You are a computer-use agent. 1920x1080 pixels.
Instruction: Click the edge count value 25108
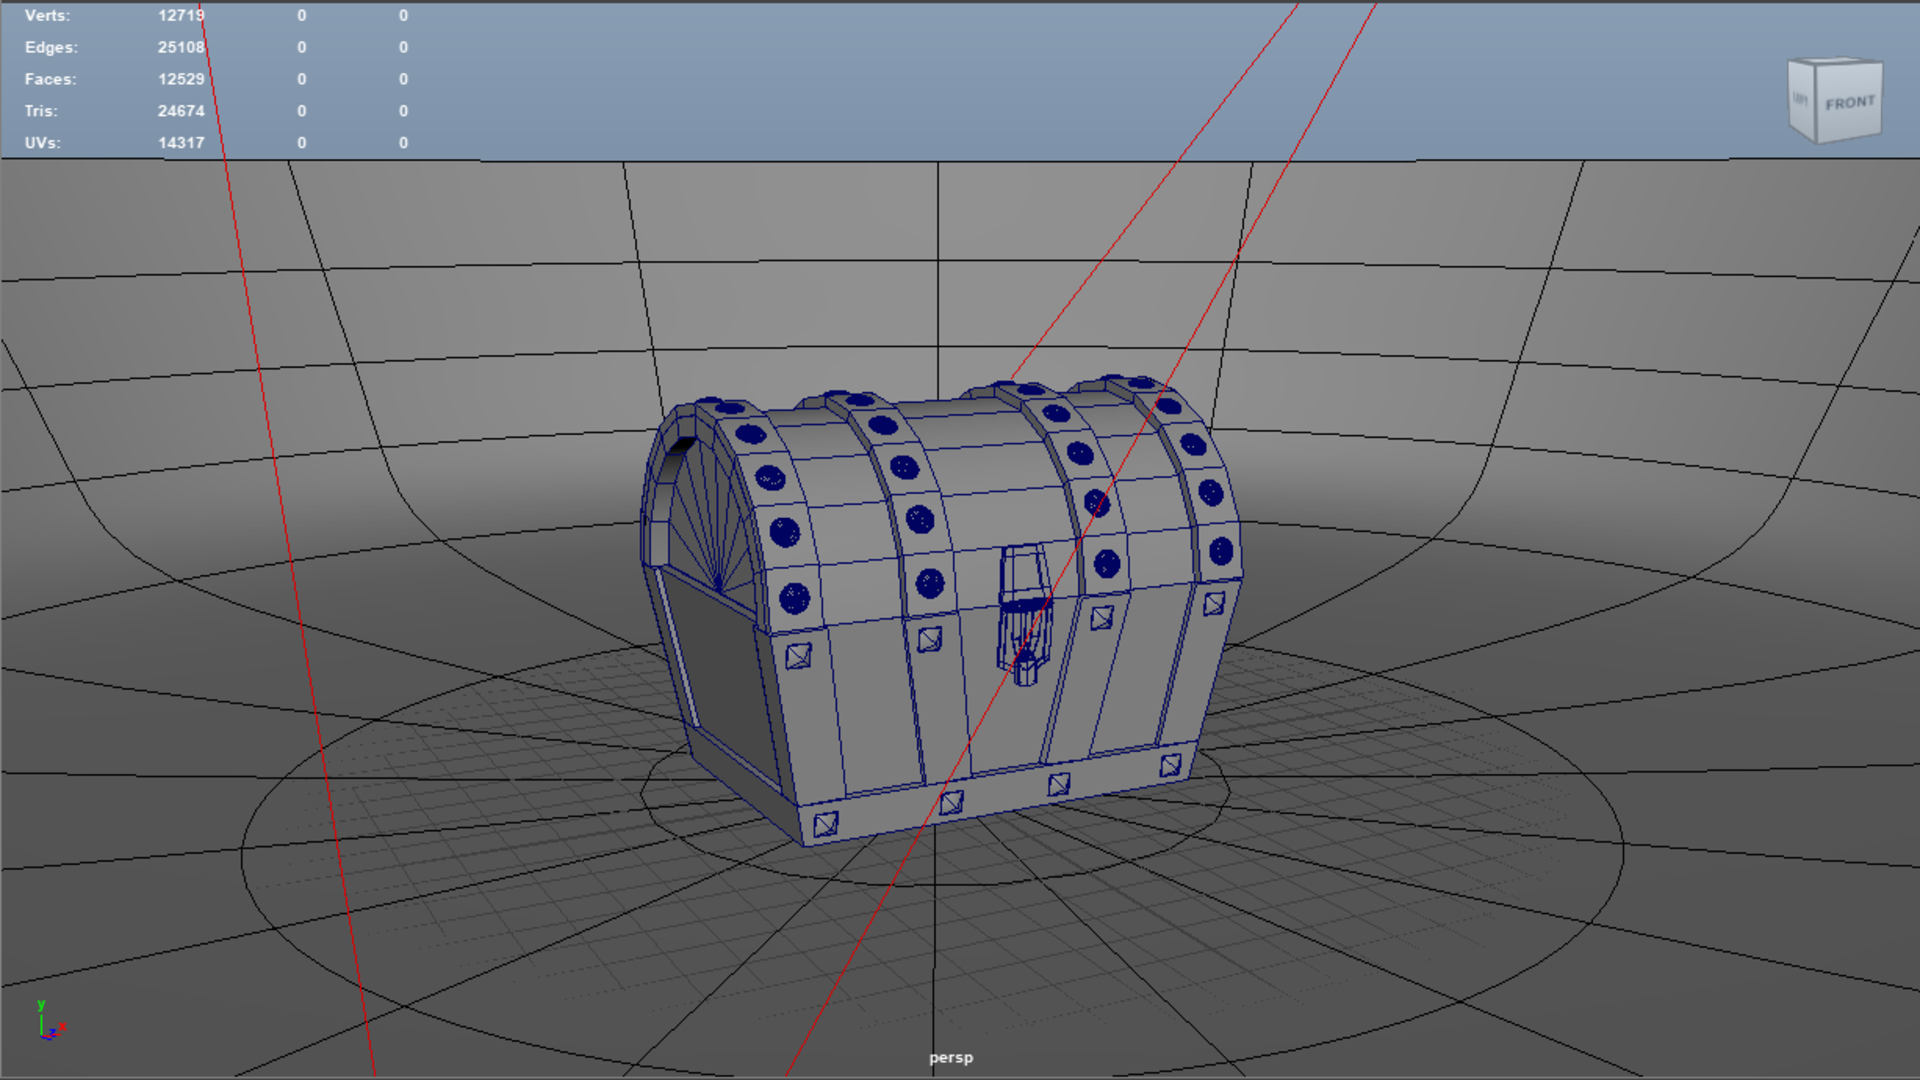[180, 47]
